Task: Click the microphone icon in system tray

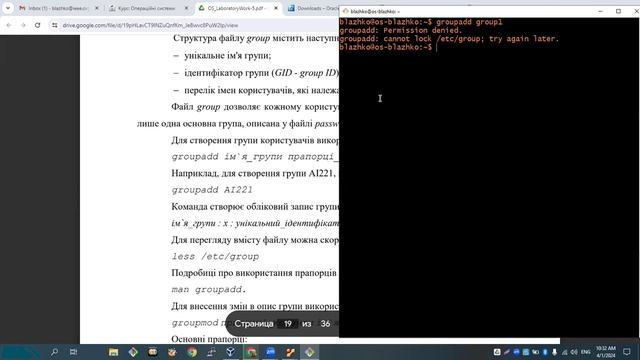Action: 554,352
